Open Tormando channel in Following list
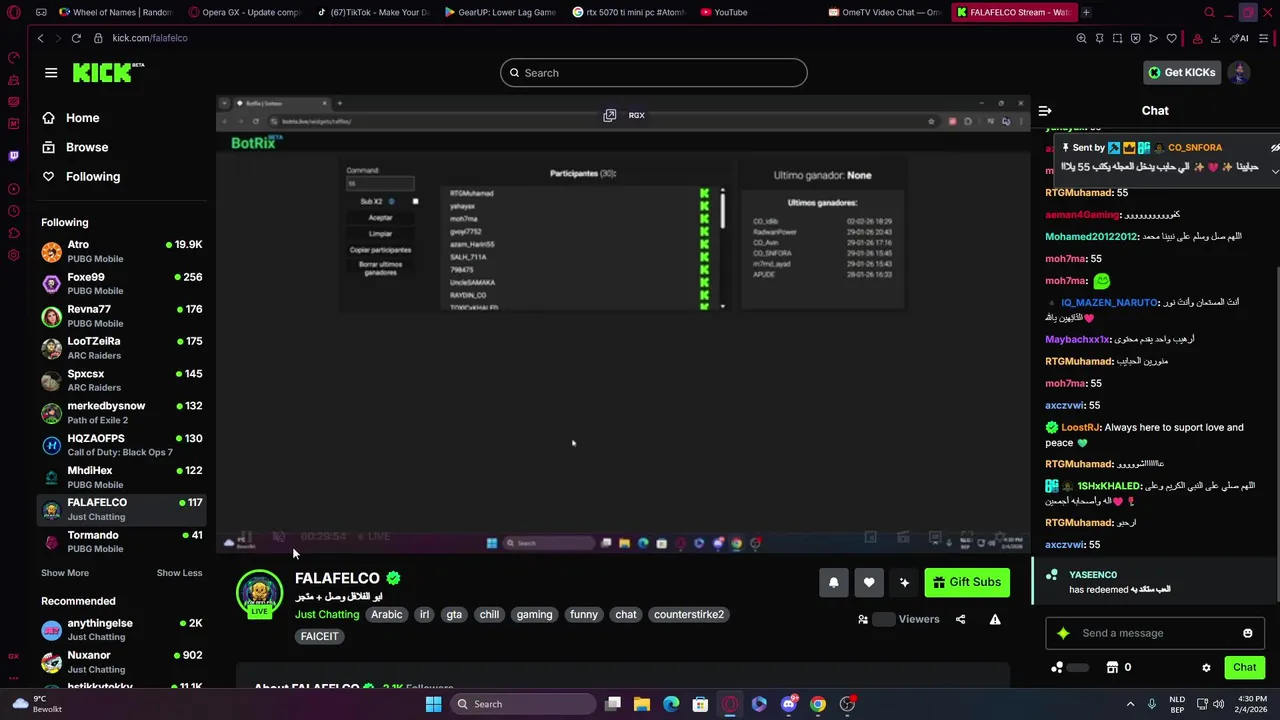This screenshot has height=720, width=1280. click(x=121, y=541)
